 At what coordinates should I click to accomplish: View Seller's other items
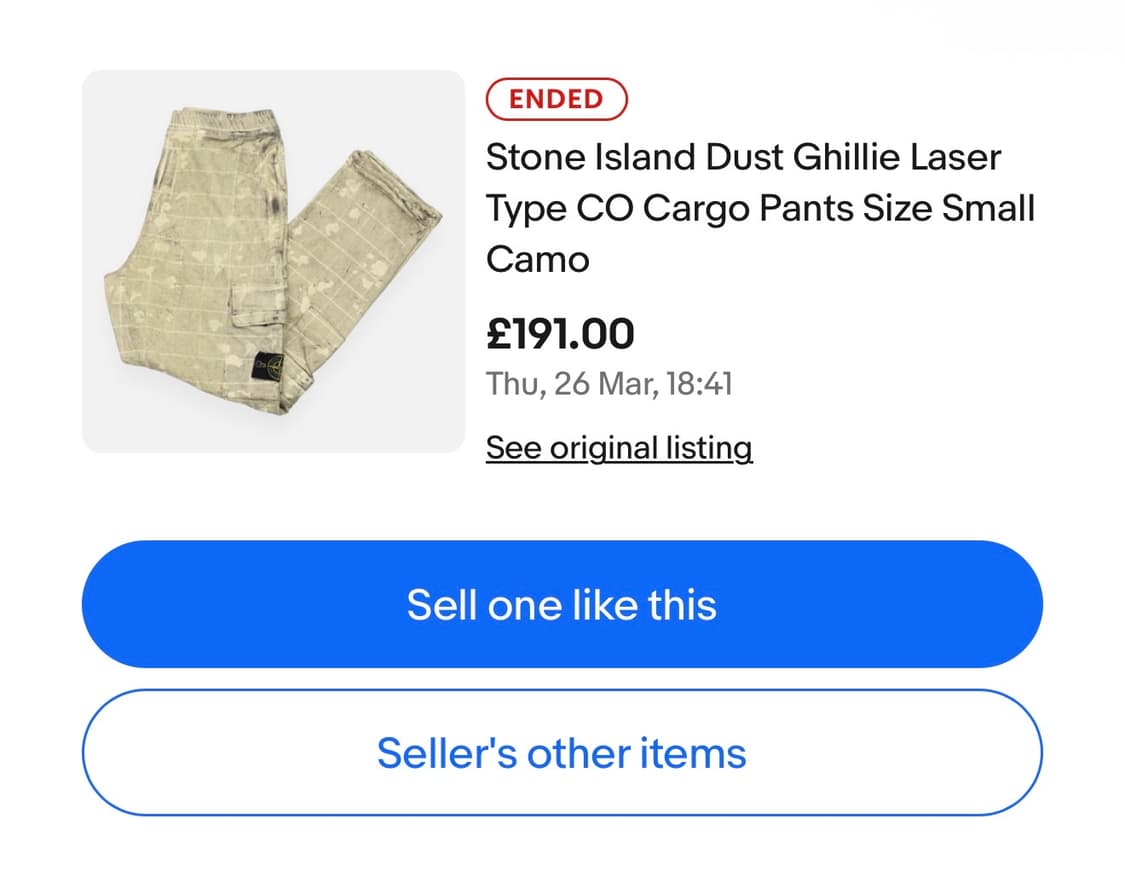562,753
